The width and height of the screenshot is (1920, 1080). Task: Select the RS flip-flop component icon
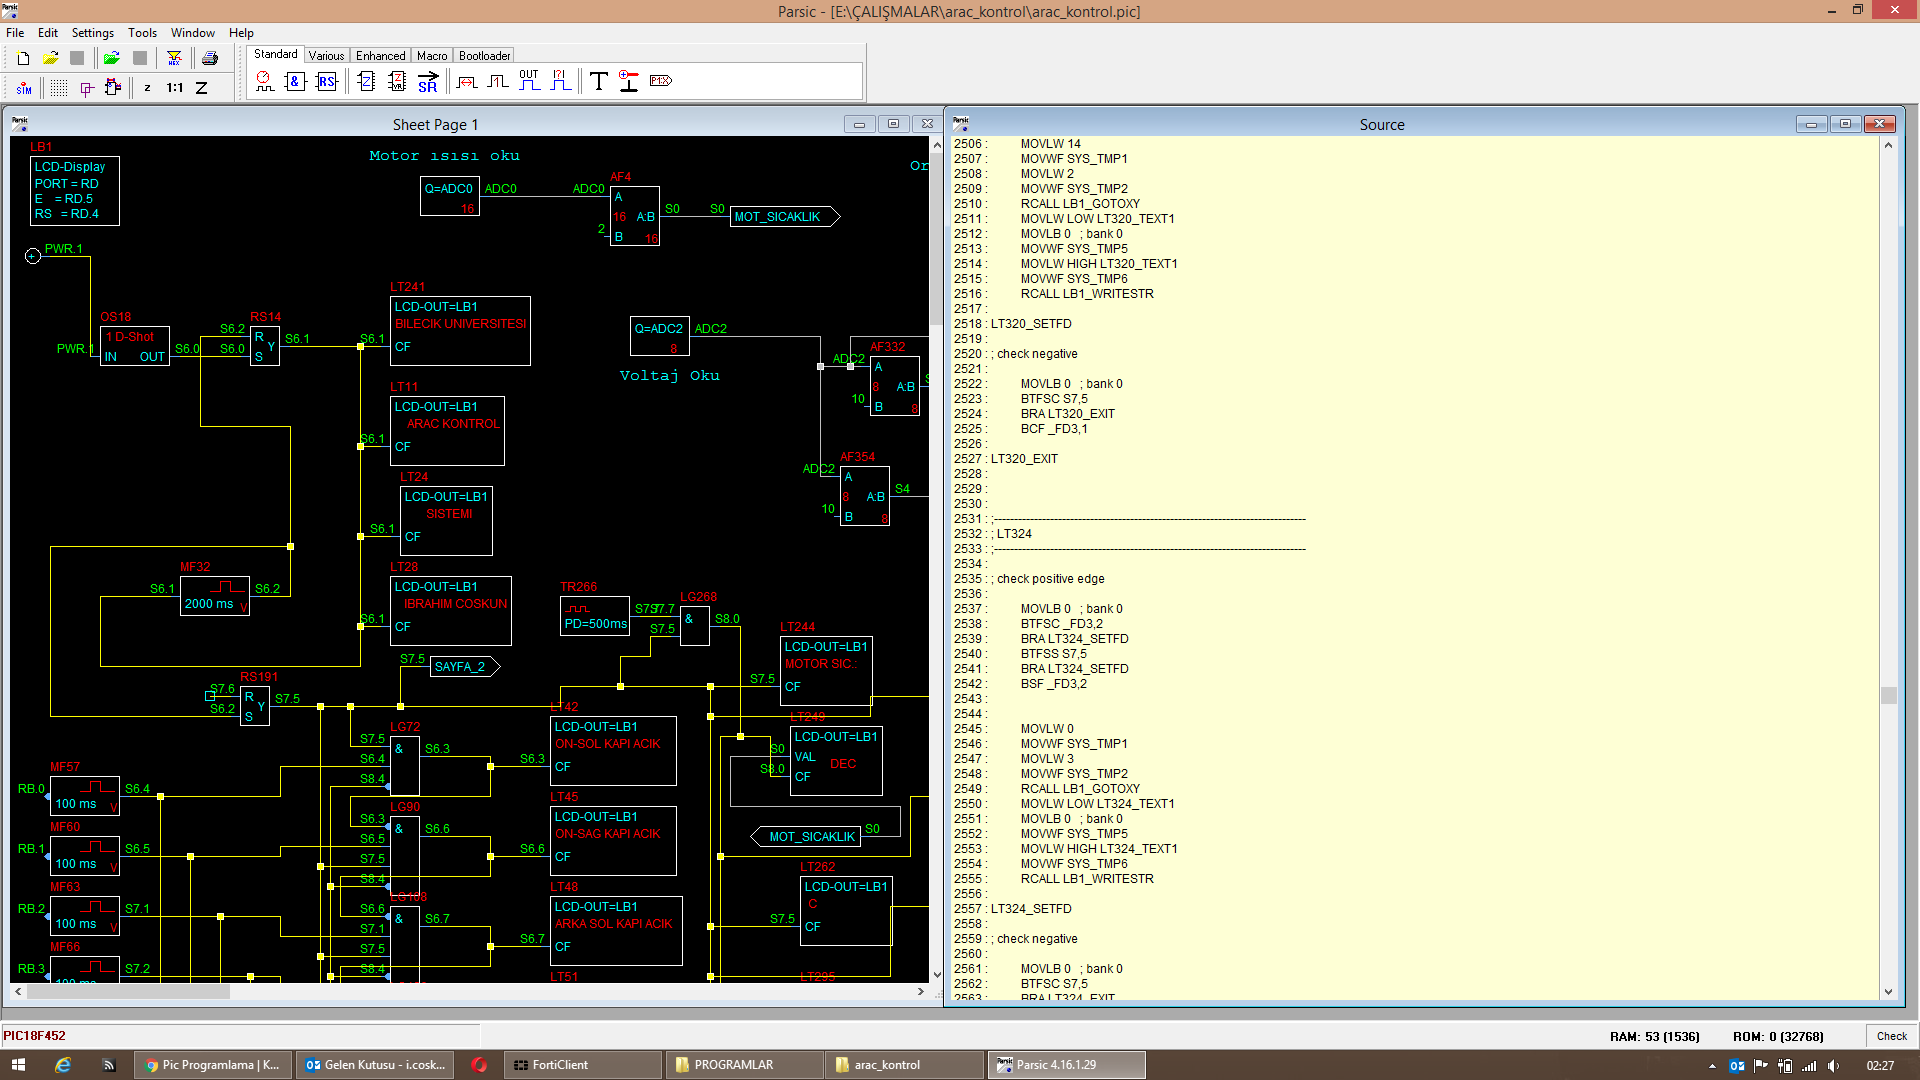click(x=326, y=81)
